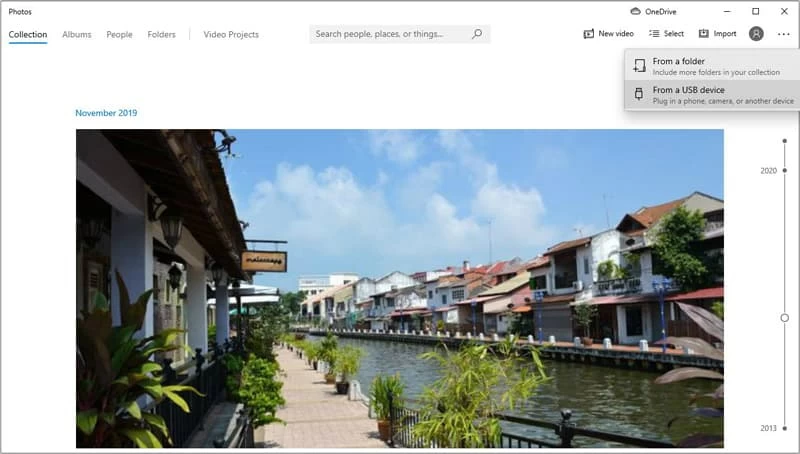Viewport: 800px width, 454px height.
Task: Click the November 2019 date heading
Action: pos(106,113)
